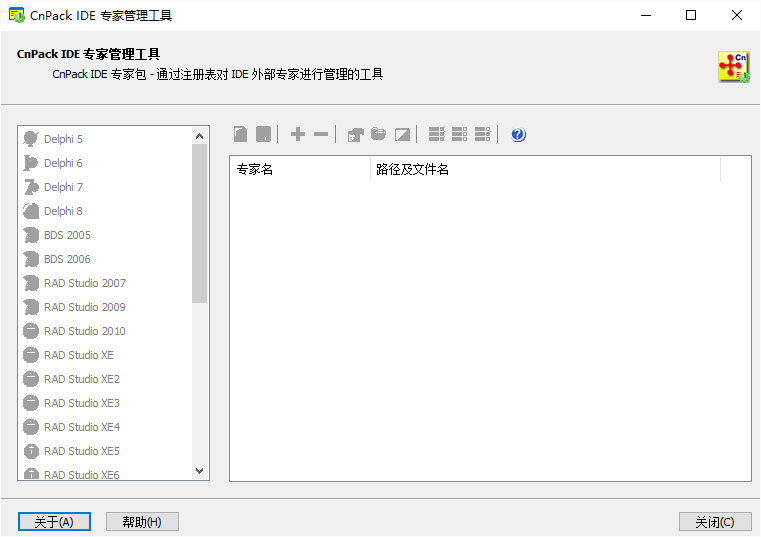The image size is (761, 537).
Task: Select RAD Studio 2007 in IDE list
Action: 105,283
